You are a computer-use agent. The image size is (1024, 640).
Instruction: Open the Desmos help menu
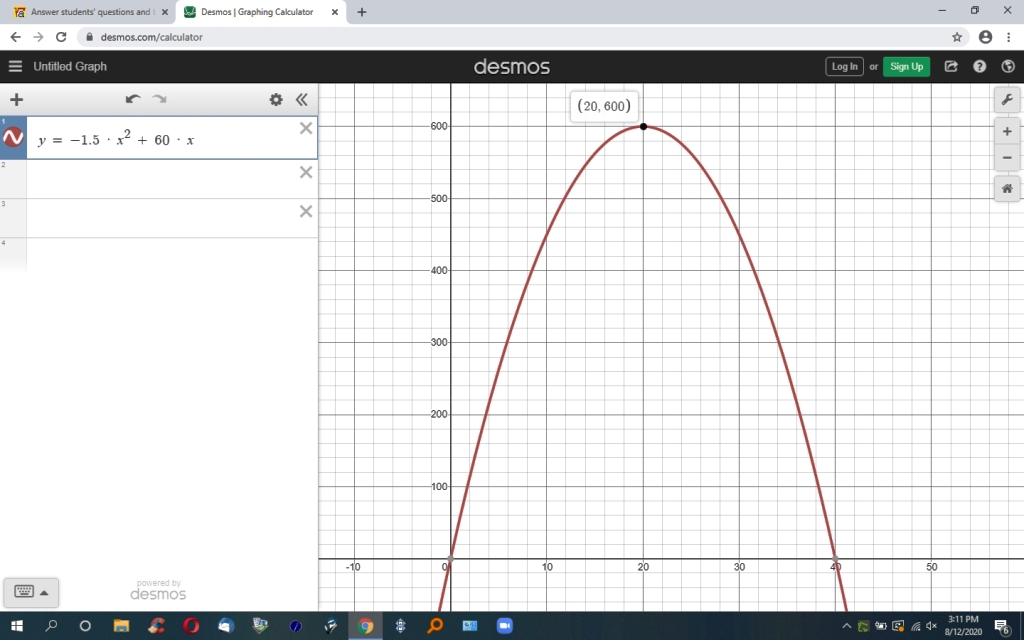pyautogui.click(x=980, y=66)
